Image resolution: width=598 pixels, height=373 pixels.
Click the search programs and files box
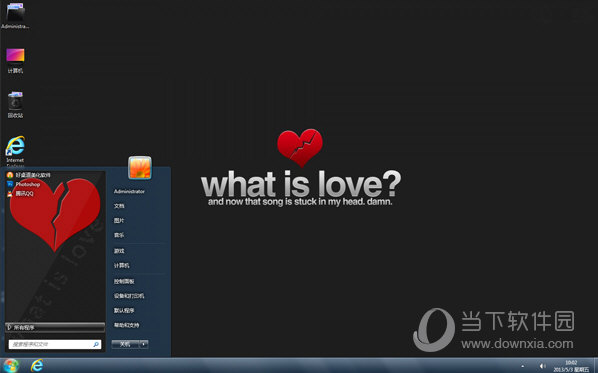55,344
